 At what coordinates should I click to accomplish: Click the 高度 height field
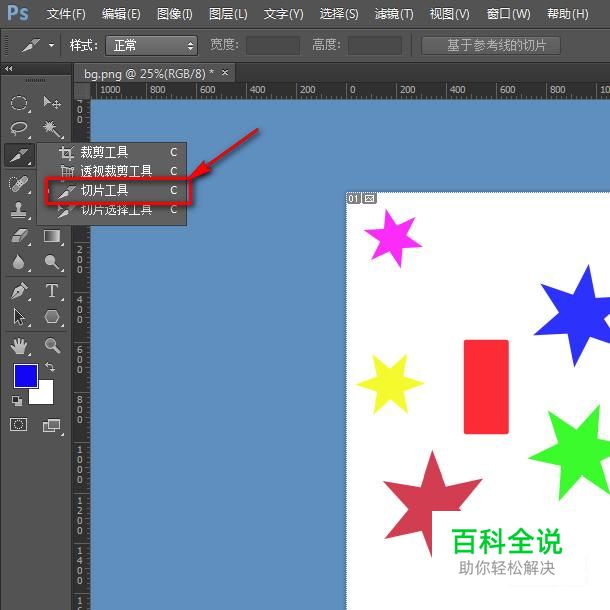[x=375, y=46]
